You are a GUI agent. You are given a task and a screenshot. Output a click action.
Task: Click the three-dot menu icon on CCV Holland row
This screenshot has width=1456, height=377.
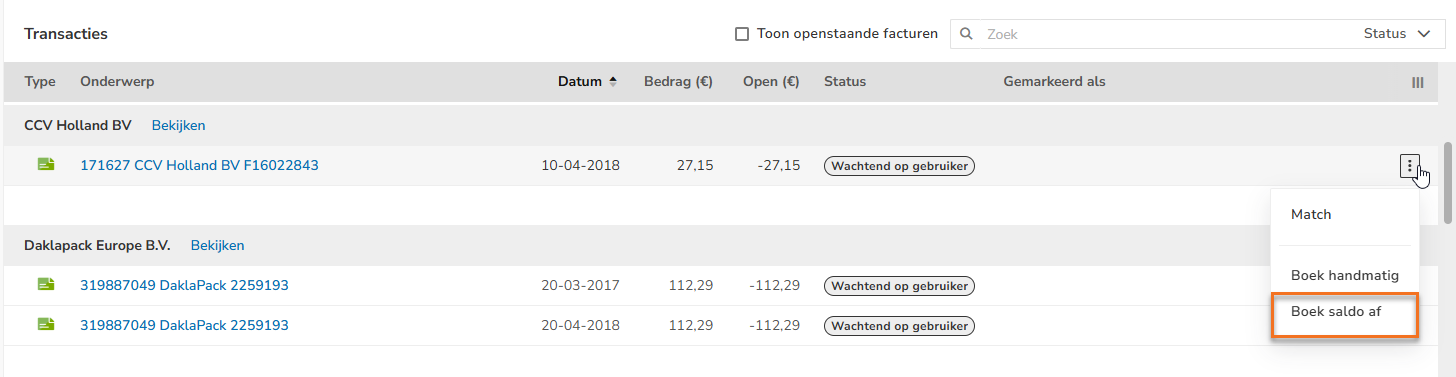click(1410, 166)
